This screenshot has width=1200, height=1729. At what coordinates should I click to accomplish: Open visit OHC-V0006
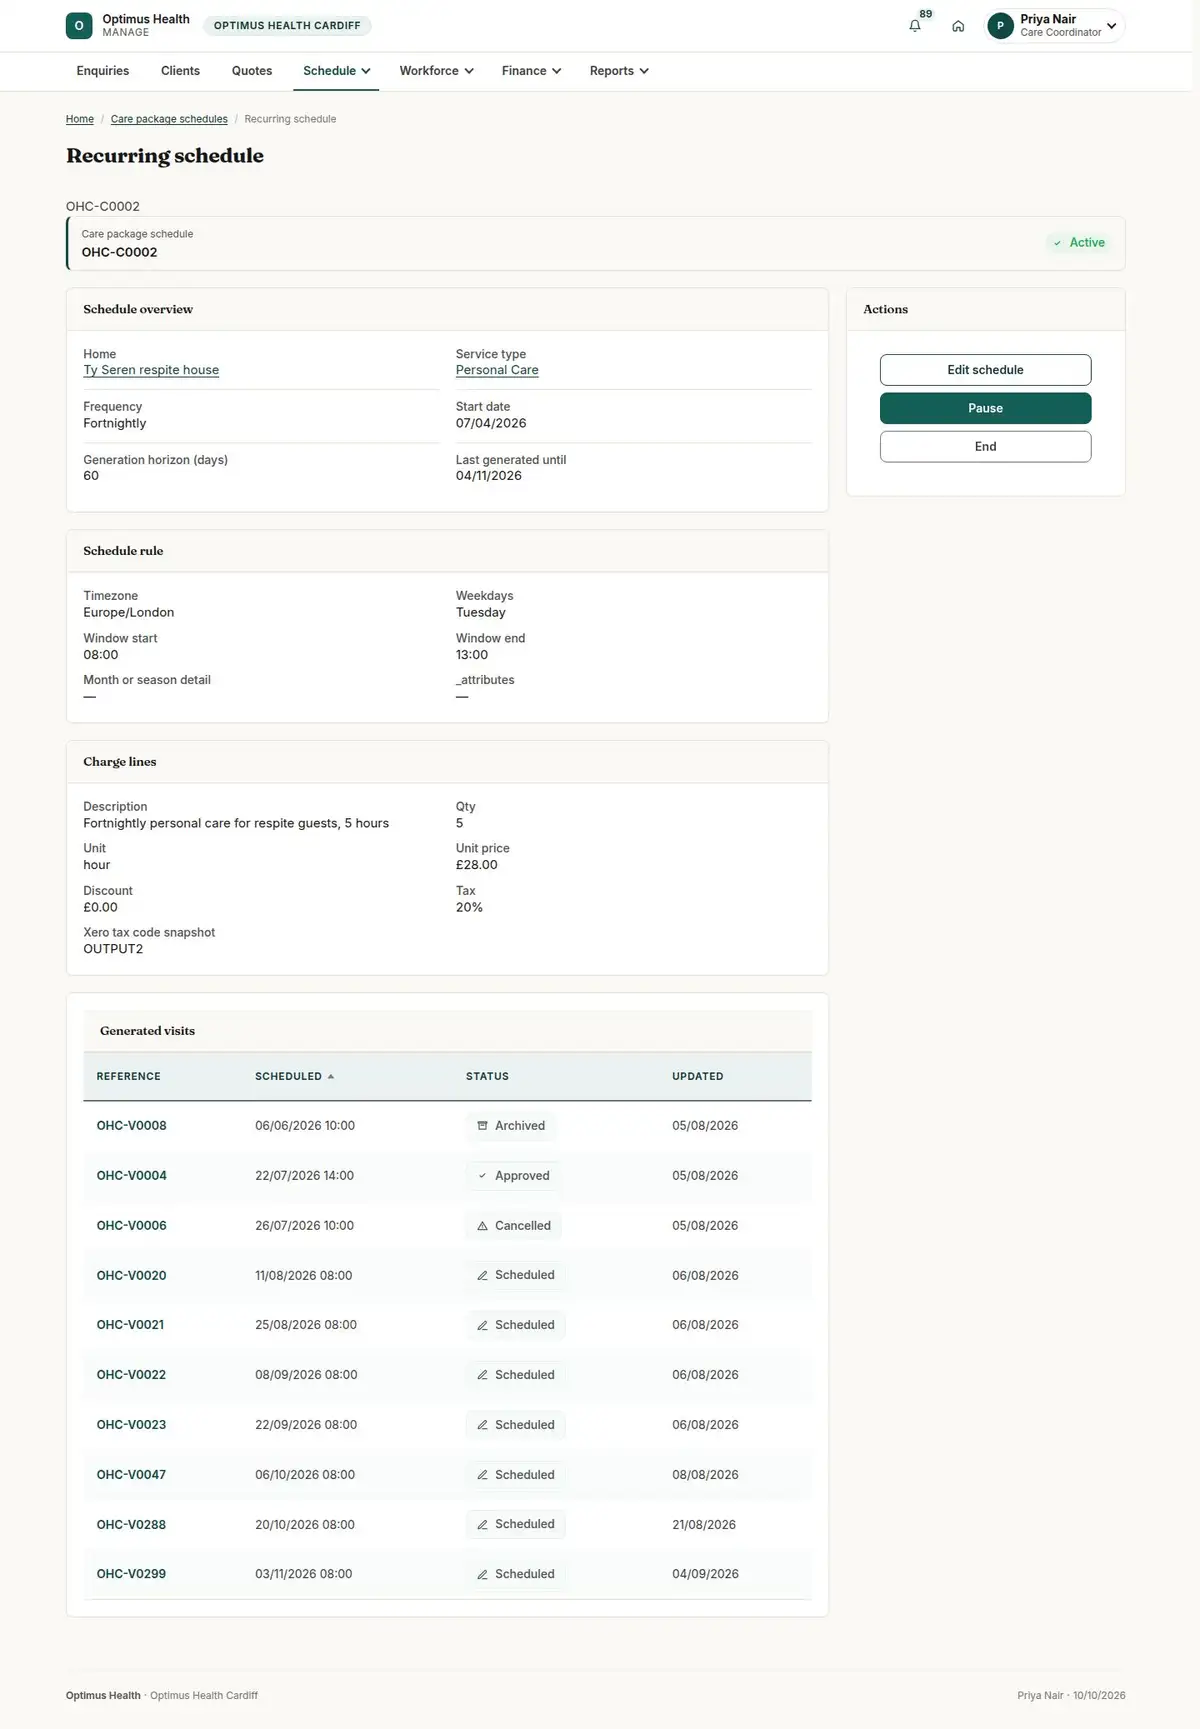(131, 1226)
